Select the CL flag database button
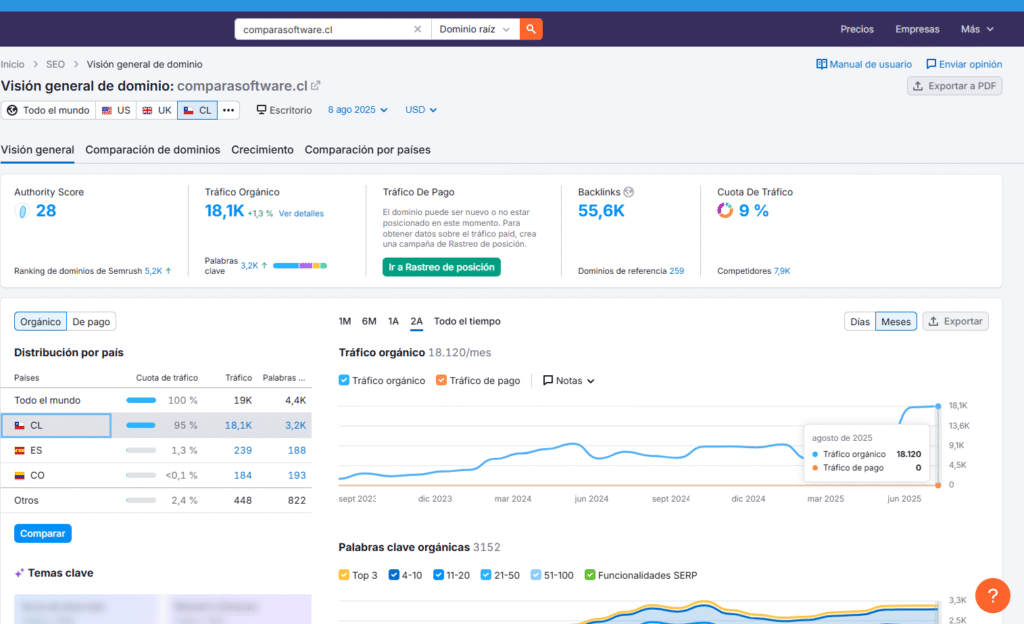This screenshot has height=624, width=1024. [x=197, y=110]
